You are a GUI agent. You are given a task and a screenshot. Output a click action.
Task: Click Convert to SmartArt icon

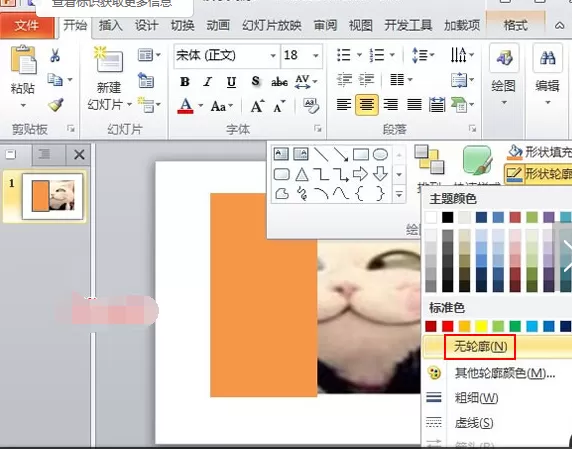[x=460, y=105]
